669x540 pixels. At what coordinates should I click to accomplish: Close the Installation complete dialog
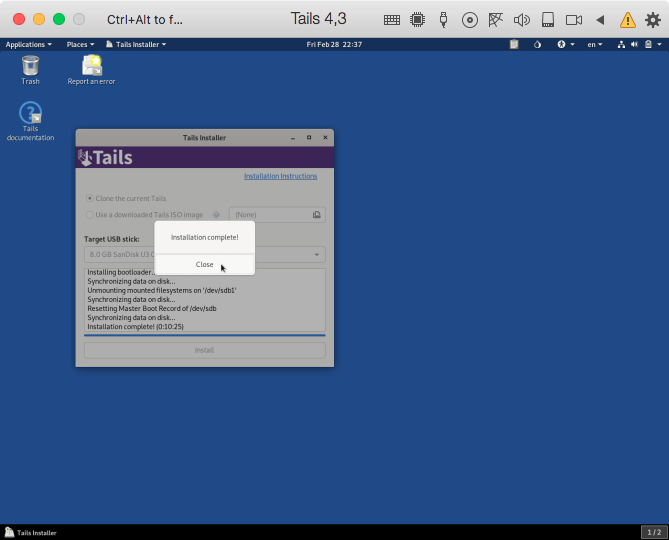(x=204, y=264)
